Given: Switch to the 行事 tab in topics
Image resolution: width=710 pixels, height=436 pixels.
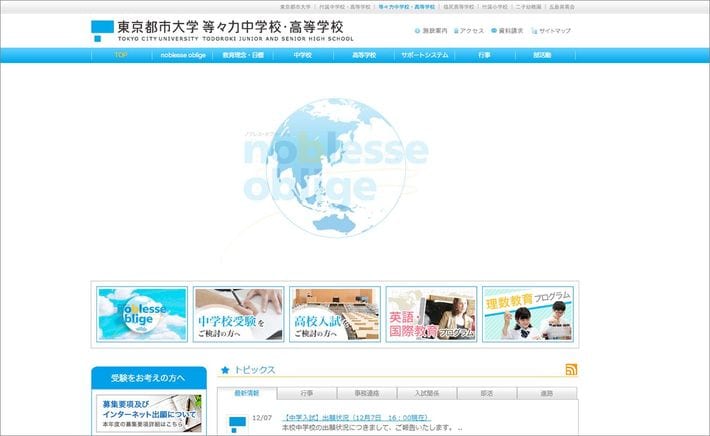Looking at the screenshot, I should (306, 394).
